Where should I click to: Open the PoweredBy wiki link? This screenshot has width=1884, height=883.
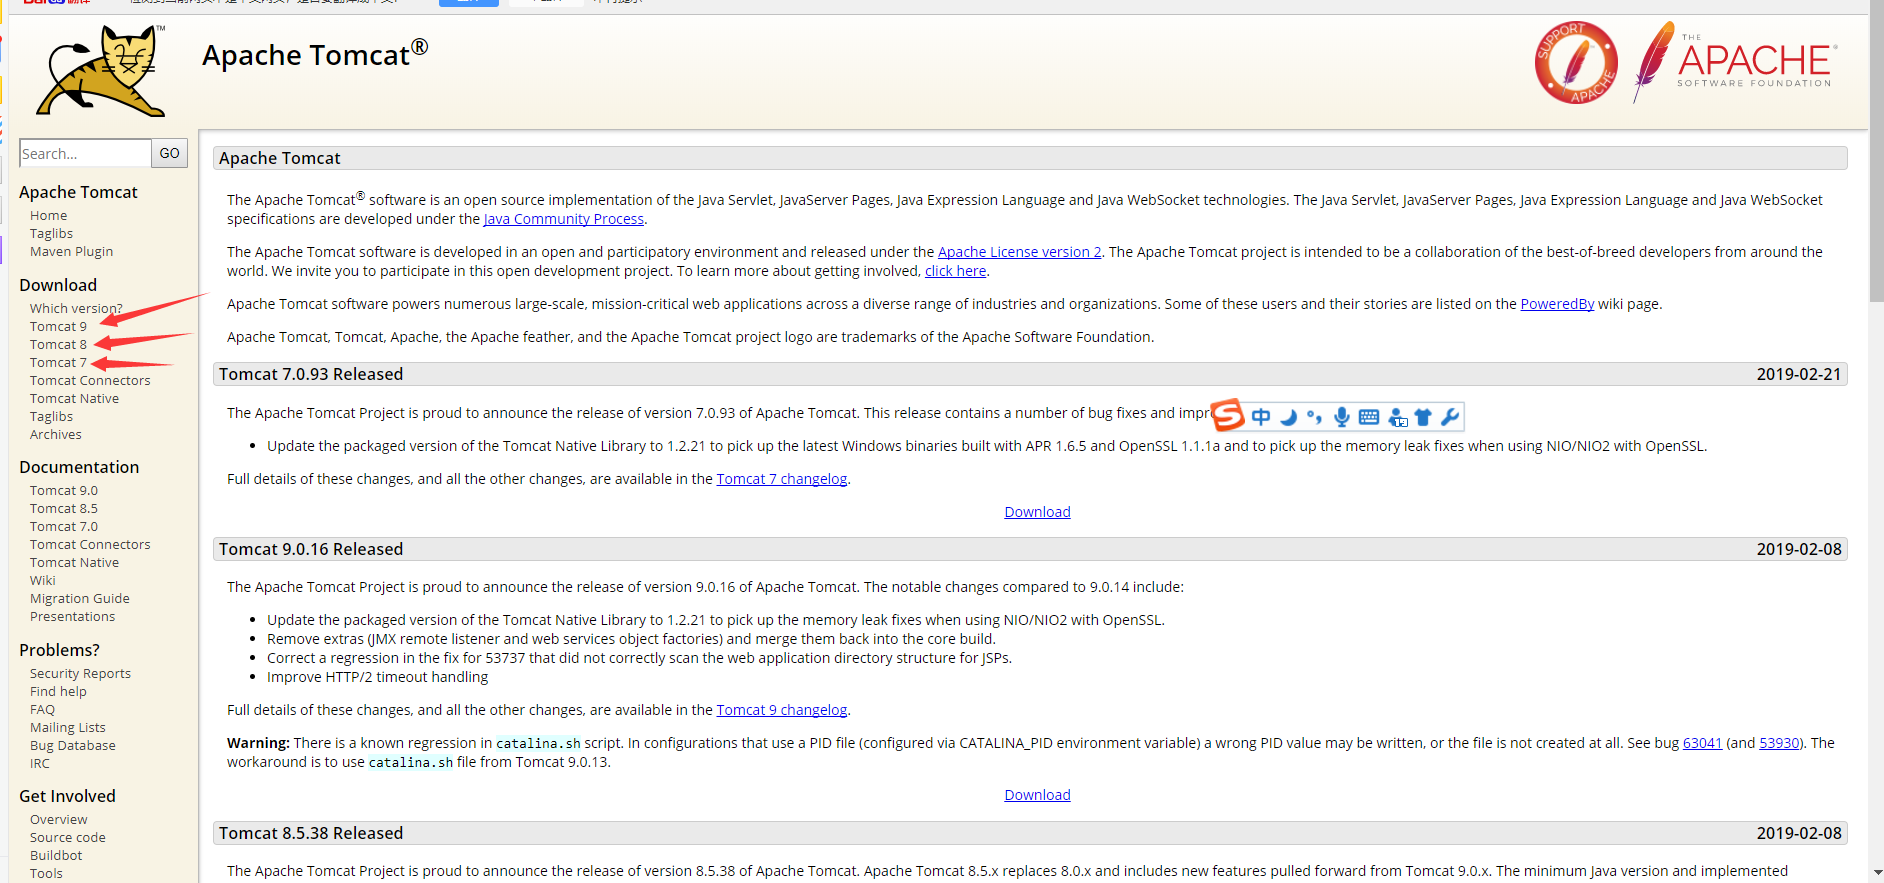click(x=1557, y=304)
